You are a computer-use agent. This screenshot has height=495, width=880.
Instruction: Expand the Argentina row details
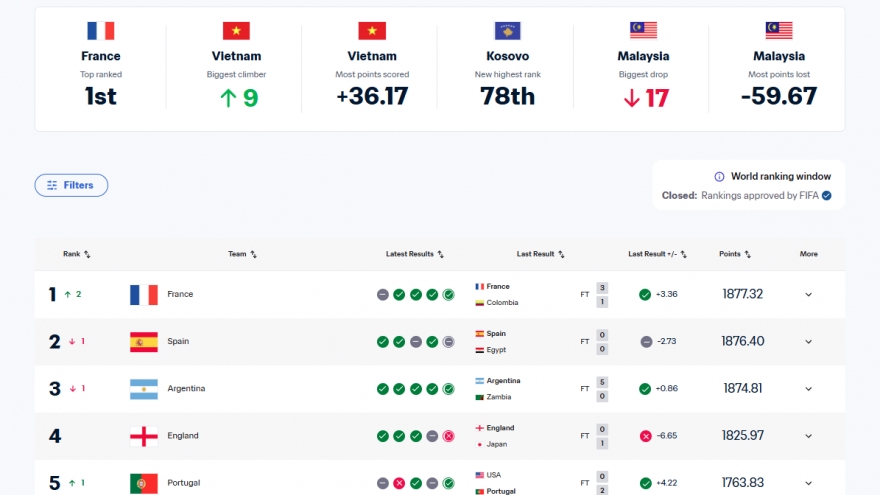pyautogui.click(x=808, y=389)
